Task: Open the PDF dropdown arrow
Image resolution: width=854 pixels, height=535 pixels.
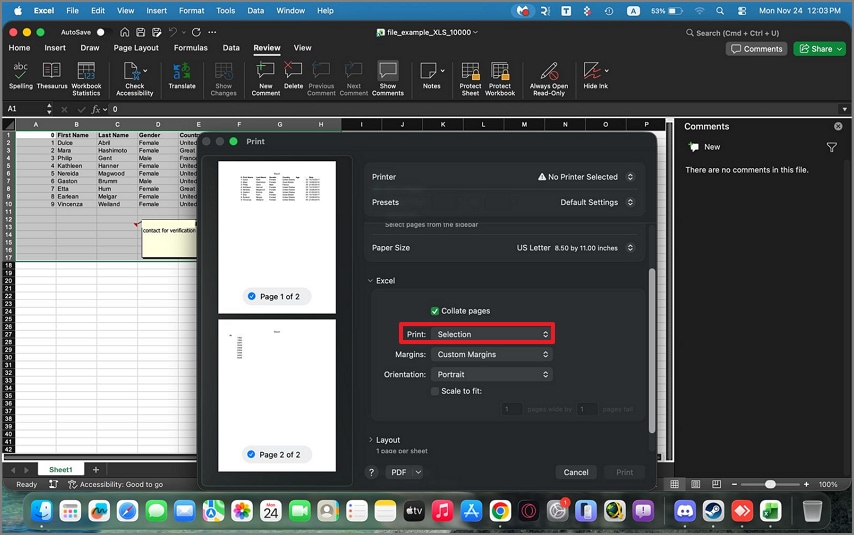Action: click(418, 472)
